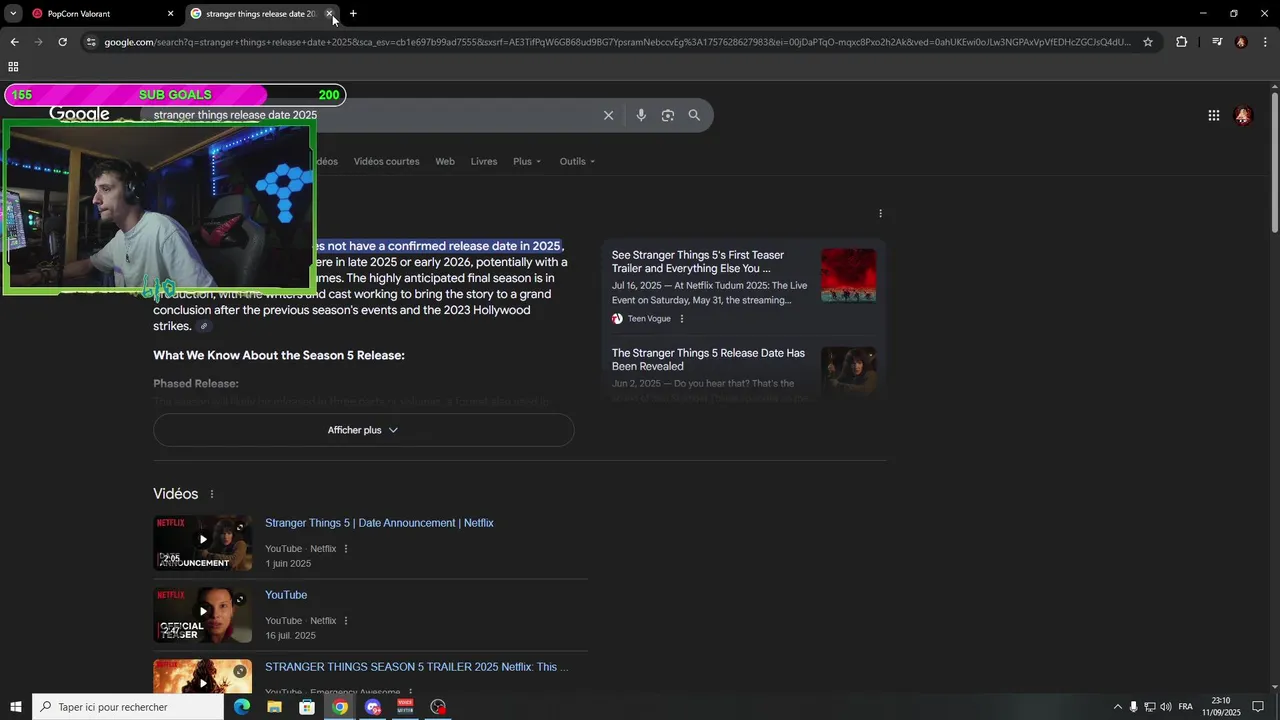Open File Explorer from taskbar
This screenshot has height=720, width=1280.
(274, 707)
